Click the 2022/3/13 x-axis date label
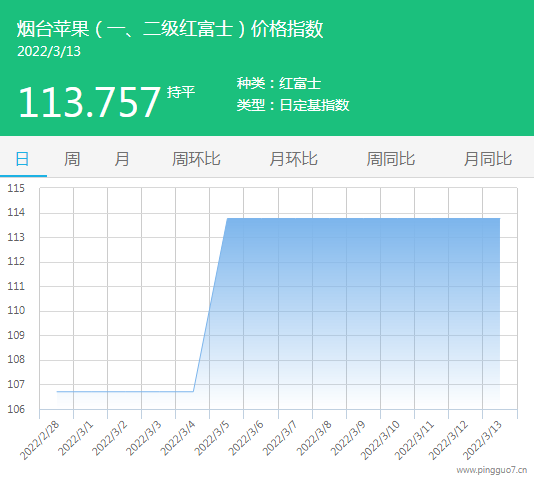This screenshot has width=534, height=481. click(x=483, y=441)
